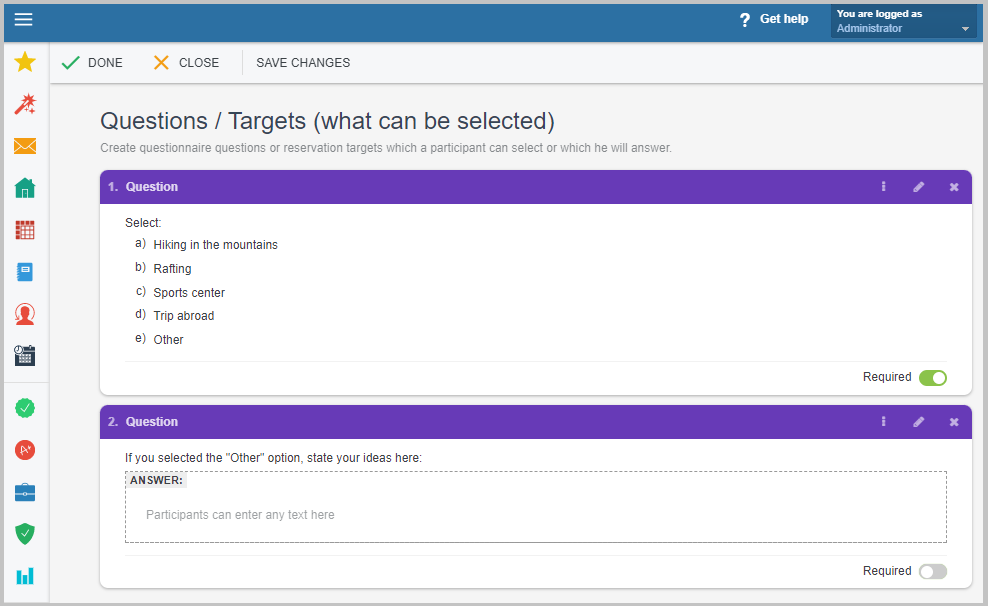
Task: Go to the green house home icon
Action: [x=25, y=188]
